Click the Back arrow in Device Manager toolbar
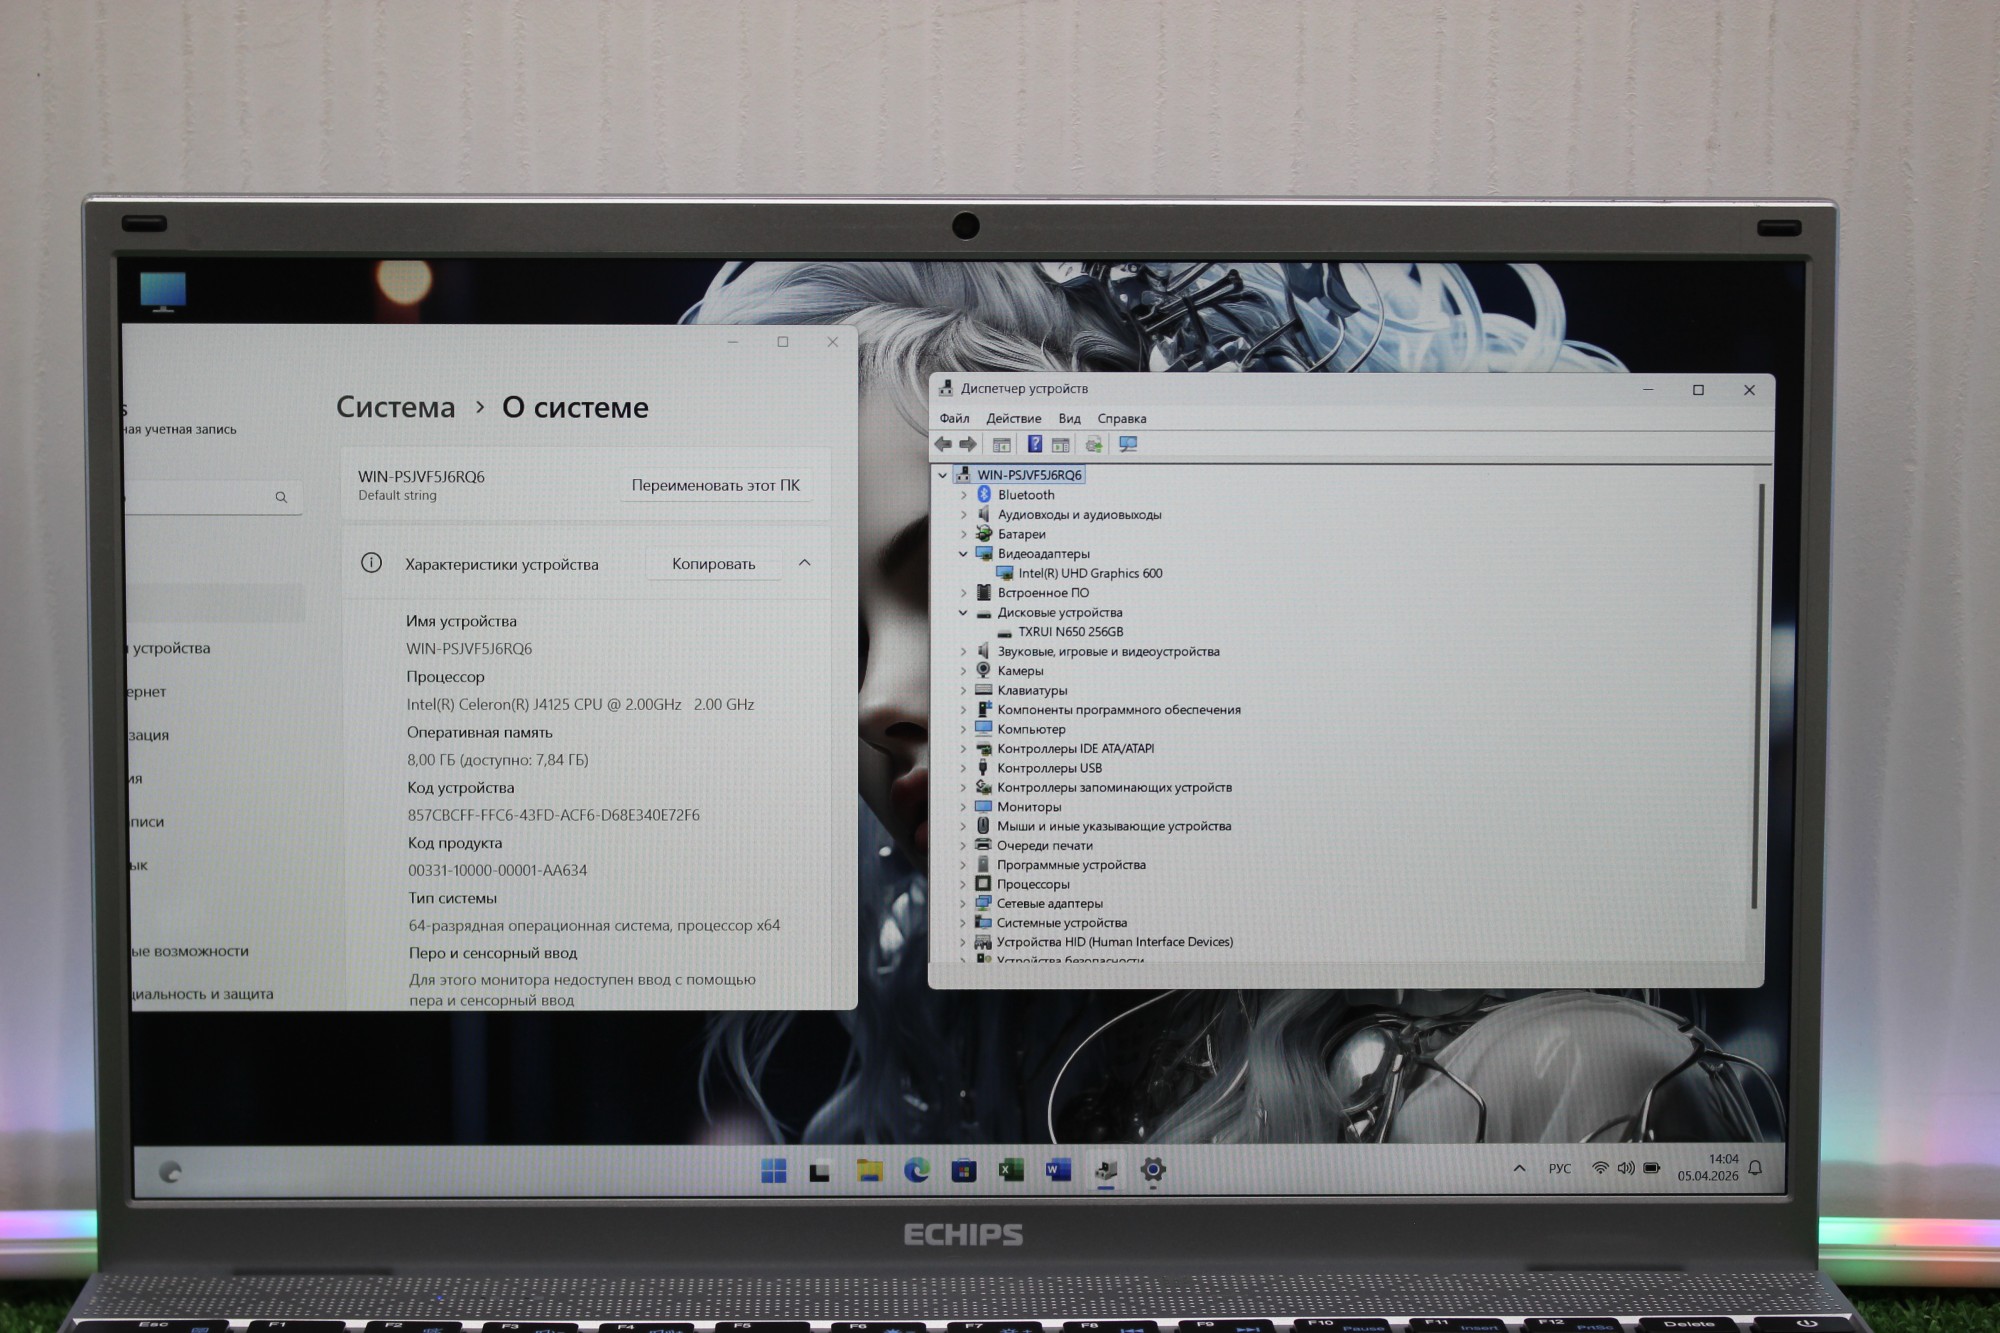Image resolution: width=2000 pixels, height=1333 pixels. tap(943, 444)
